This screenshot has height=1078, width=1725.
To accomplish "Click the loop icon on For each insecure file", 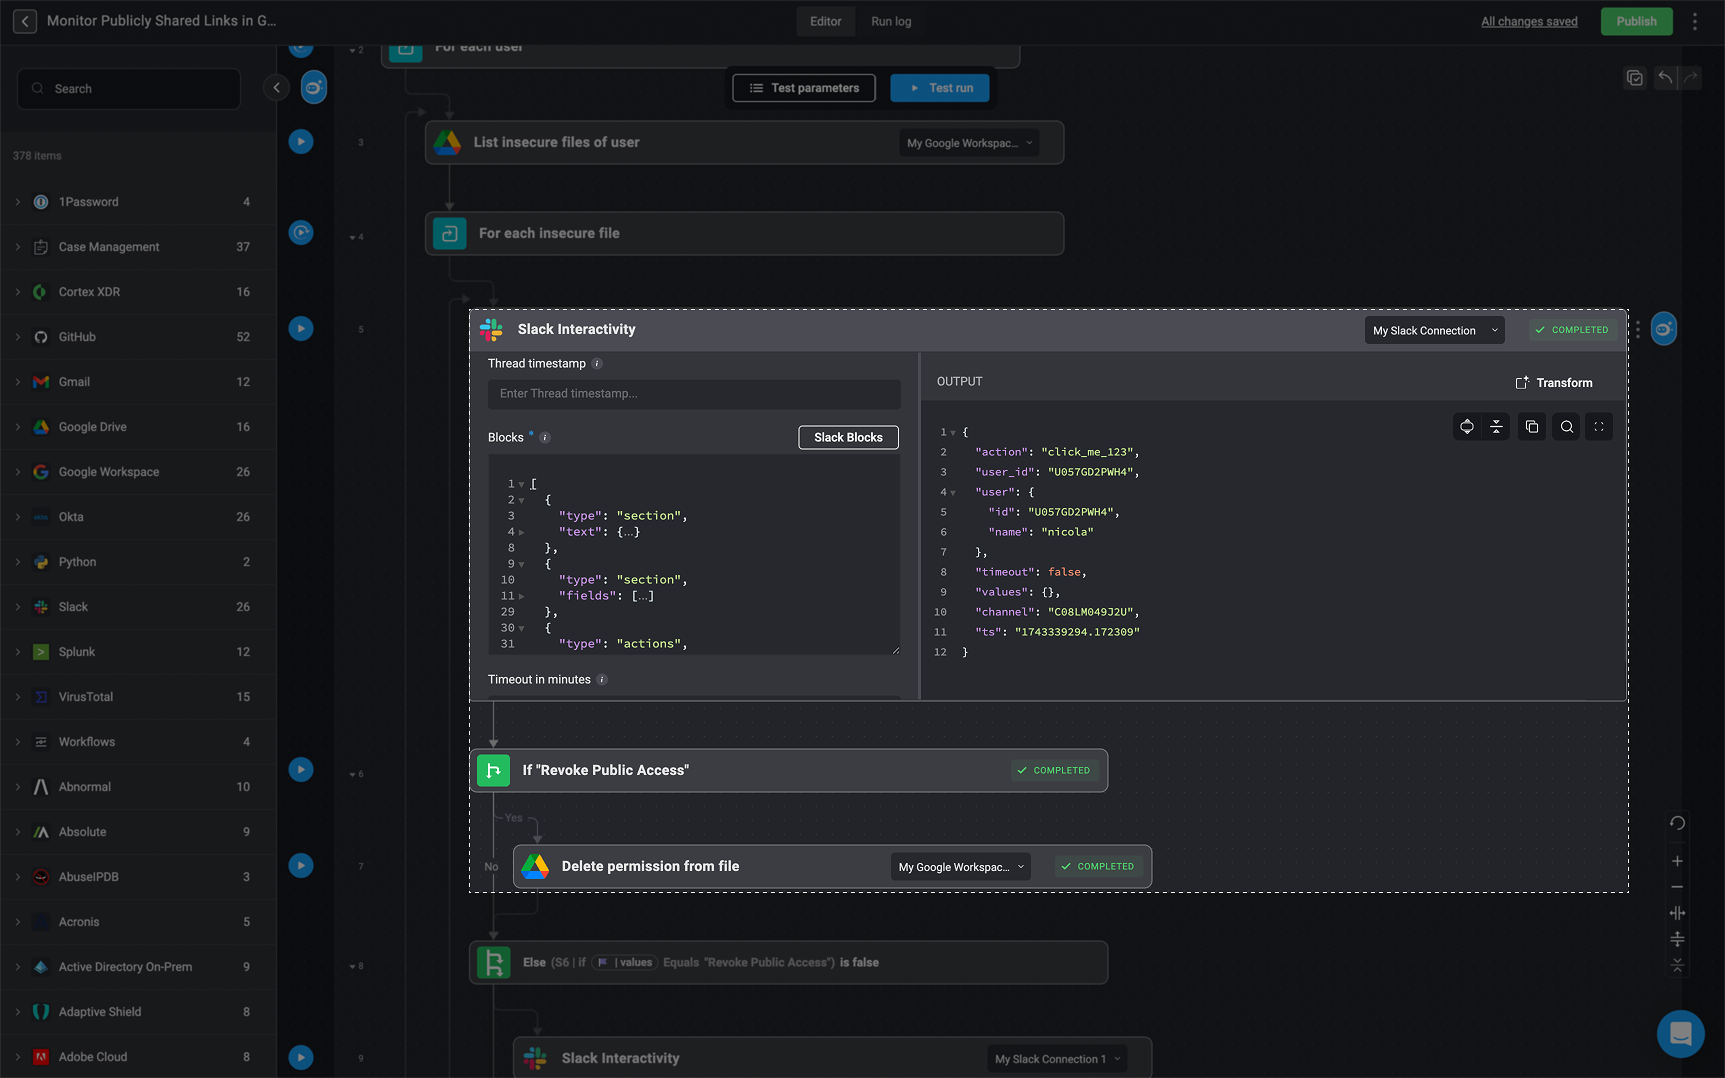I will coord(449,233).
